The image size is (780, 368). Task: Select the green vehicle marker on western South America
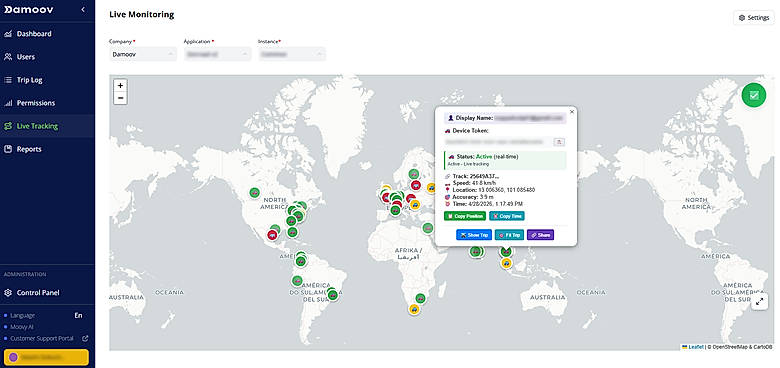(x=297, y=281)
